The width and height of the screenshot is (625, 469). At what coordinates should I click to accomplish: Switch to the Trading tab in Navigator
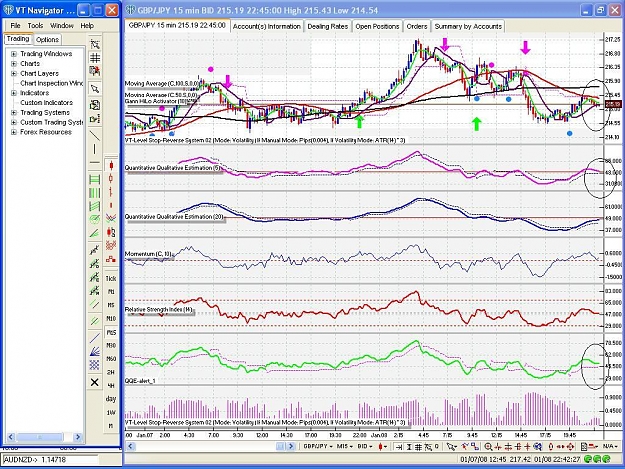pyautogui.click(x=18, y=39)
